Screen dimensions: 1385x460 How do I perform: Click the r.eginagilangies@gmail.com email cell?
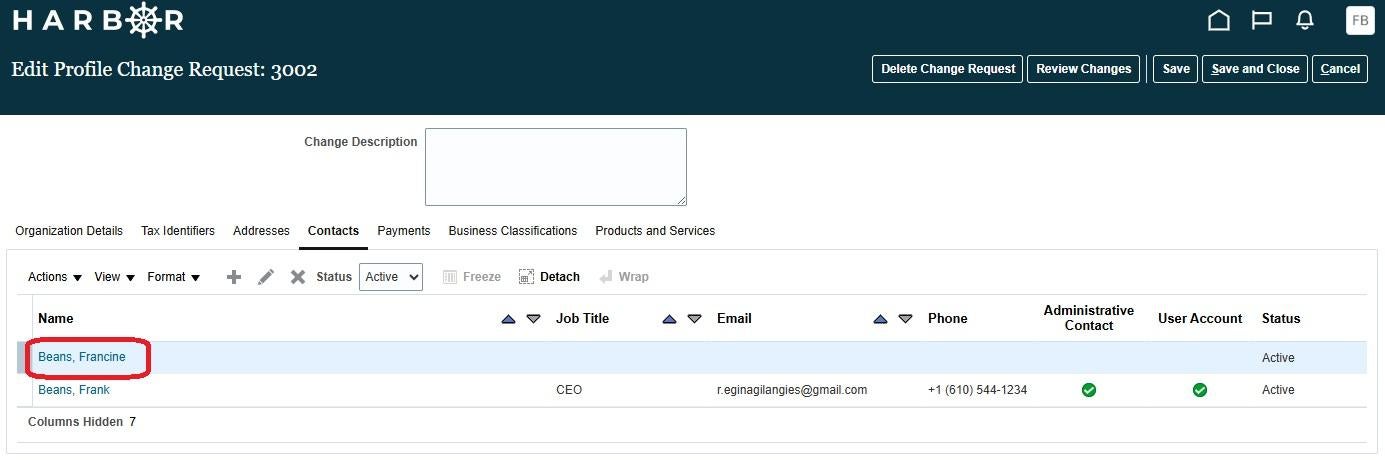[x=792, y=390]
